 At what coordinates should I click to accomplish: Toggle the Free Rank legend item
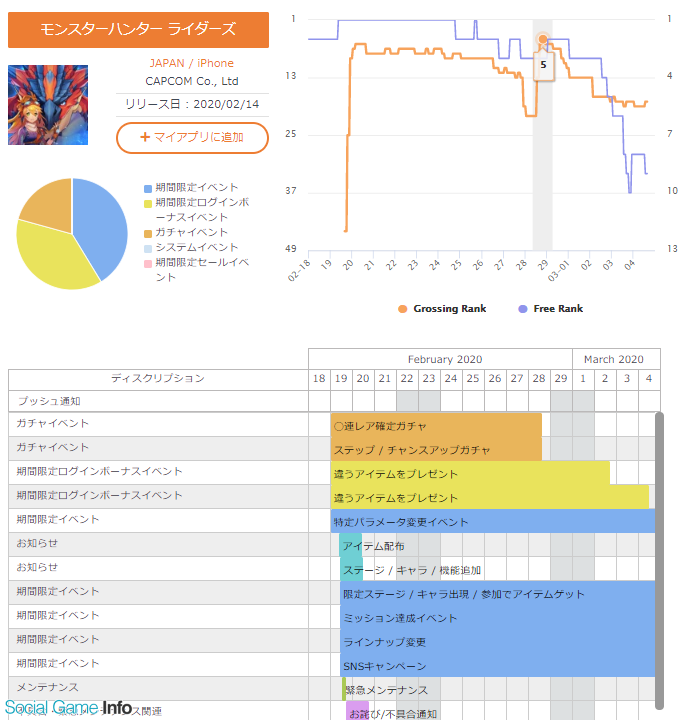550,309
